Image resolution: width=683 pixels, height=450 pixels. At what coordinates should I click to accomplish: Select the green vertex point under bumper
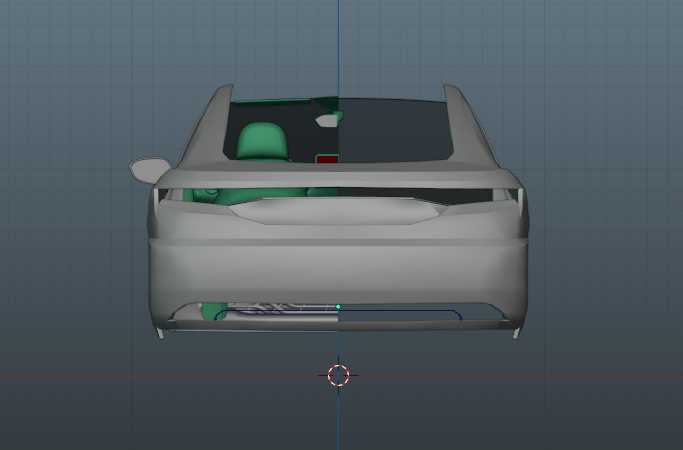[x=338, y=307]
